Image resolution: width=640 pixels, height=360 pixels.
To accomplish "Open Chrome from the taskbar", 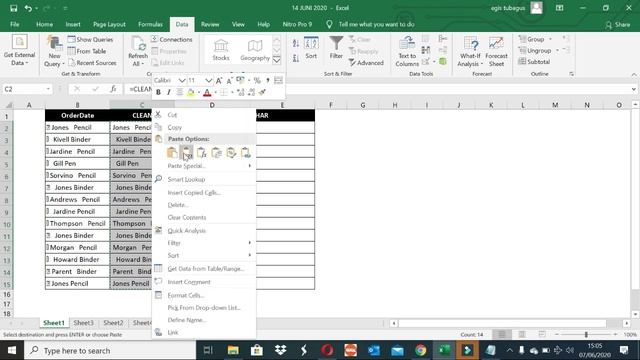I will pos(420,350).
